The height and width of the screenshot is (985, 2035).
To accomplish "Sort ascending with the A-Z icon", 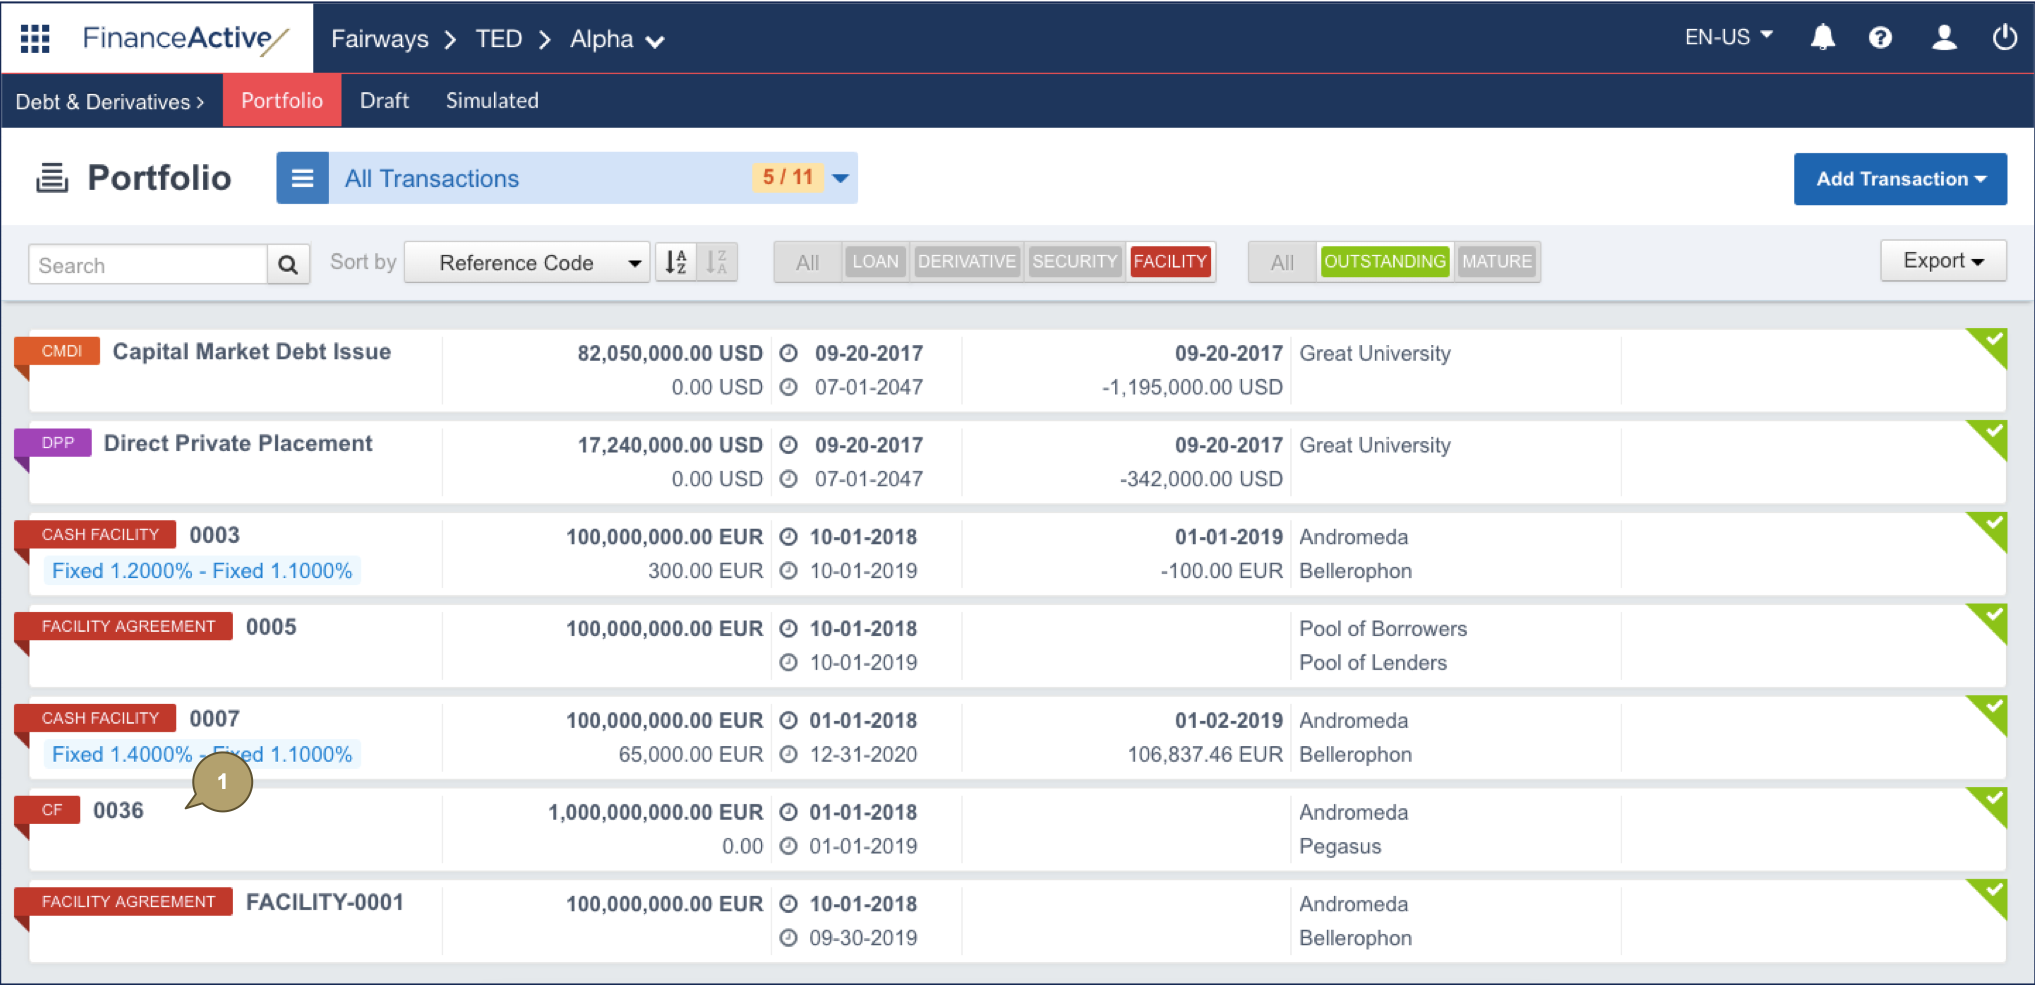I will click(x=676, y=262).
